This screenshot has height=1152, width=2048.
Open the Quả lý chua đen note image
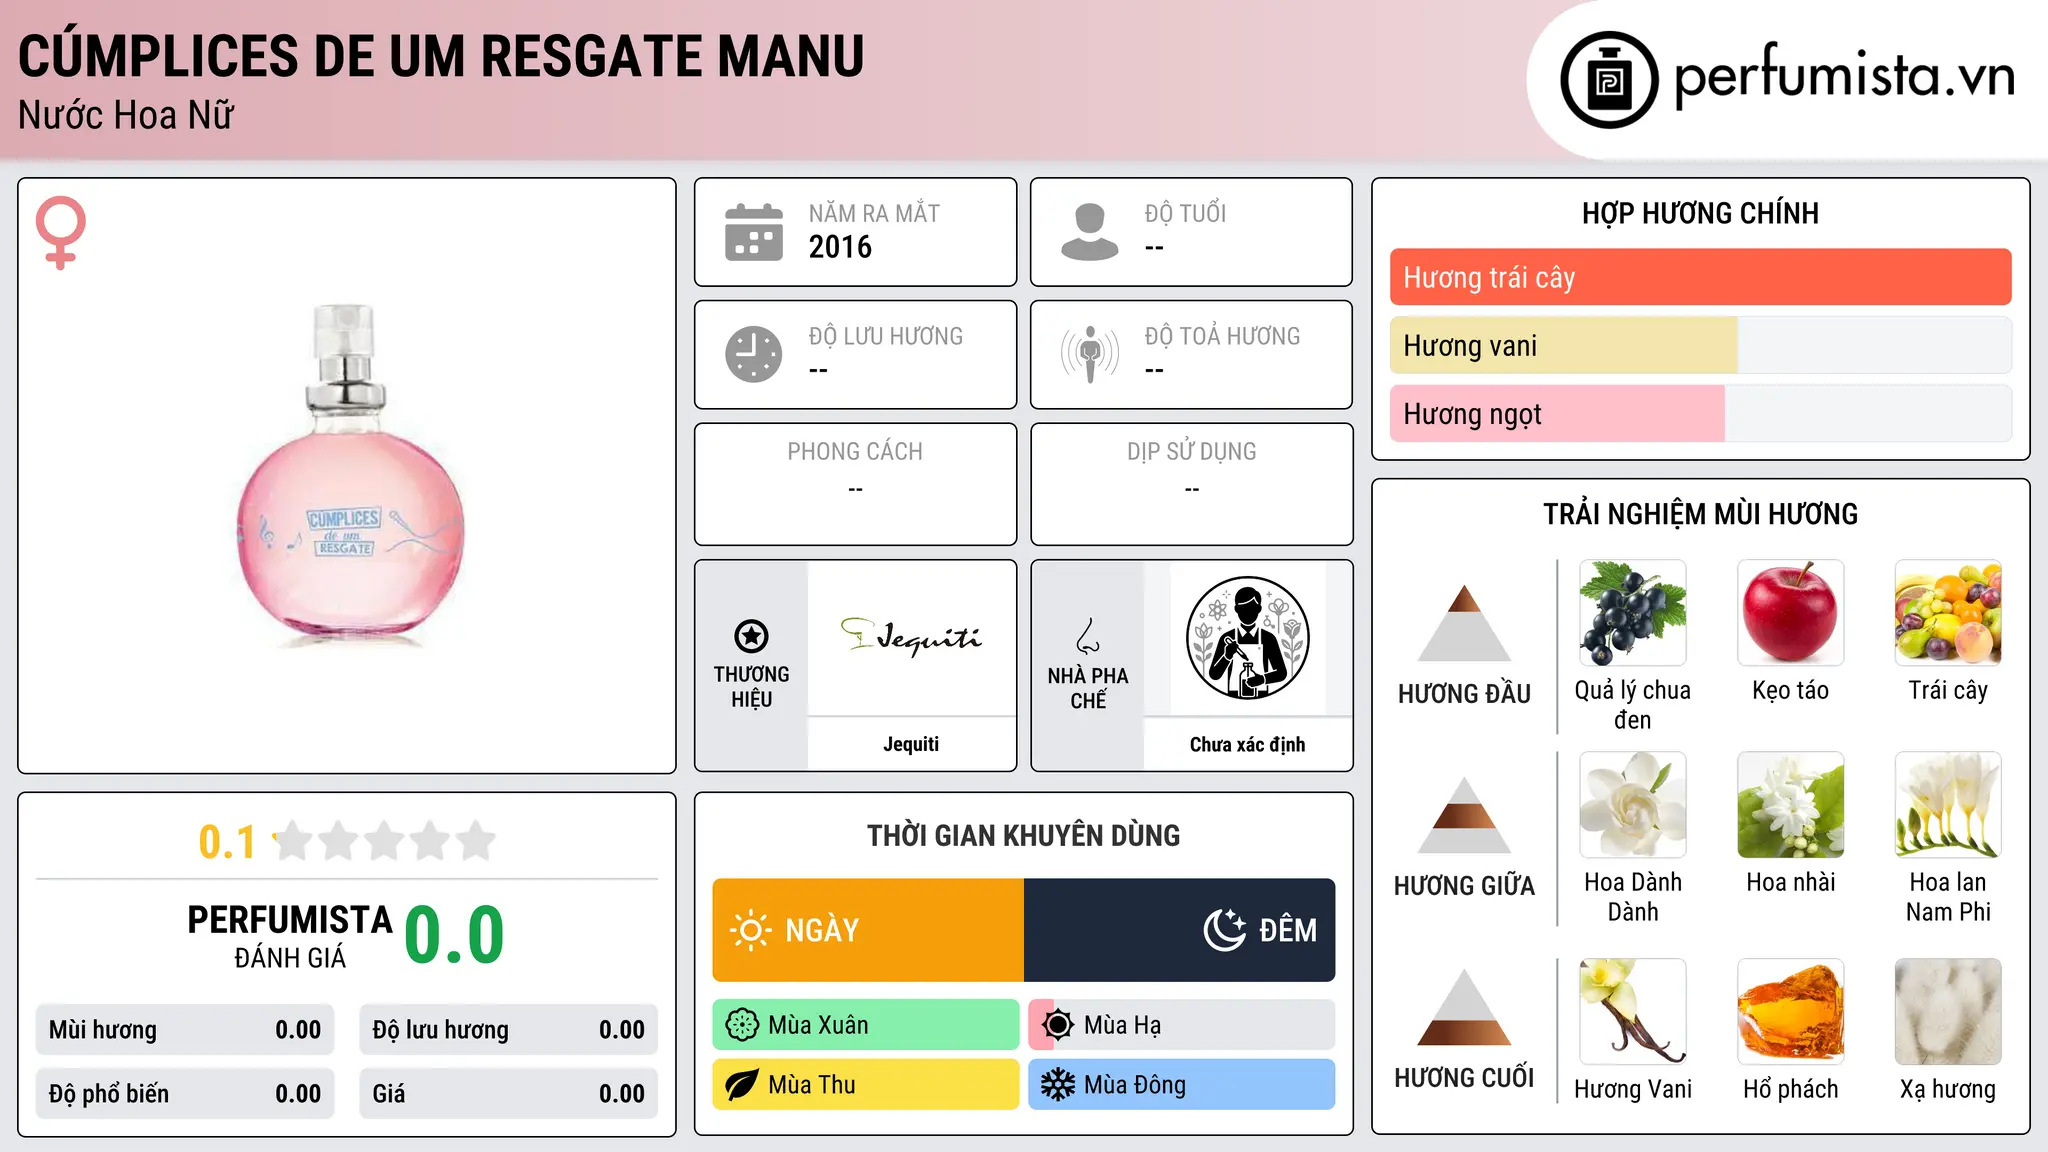(x=1633, y=613)
